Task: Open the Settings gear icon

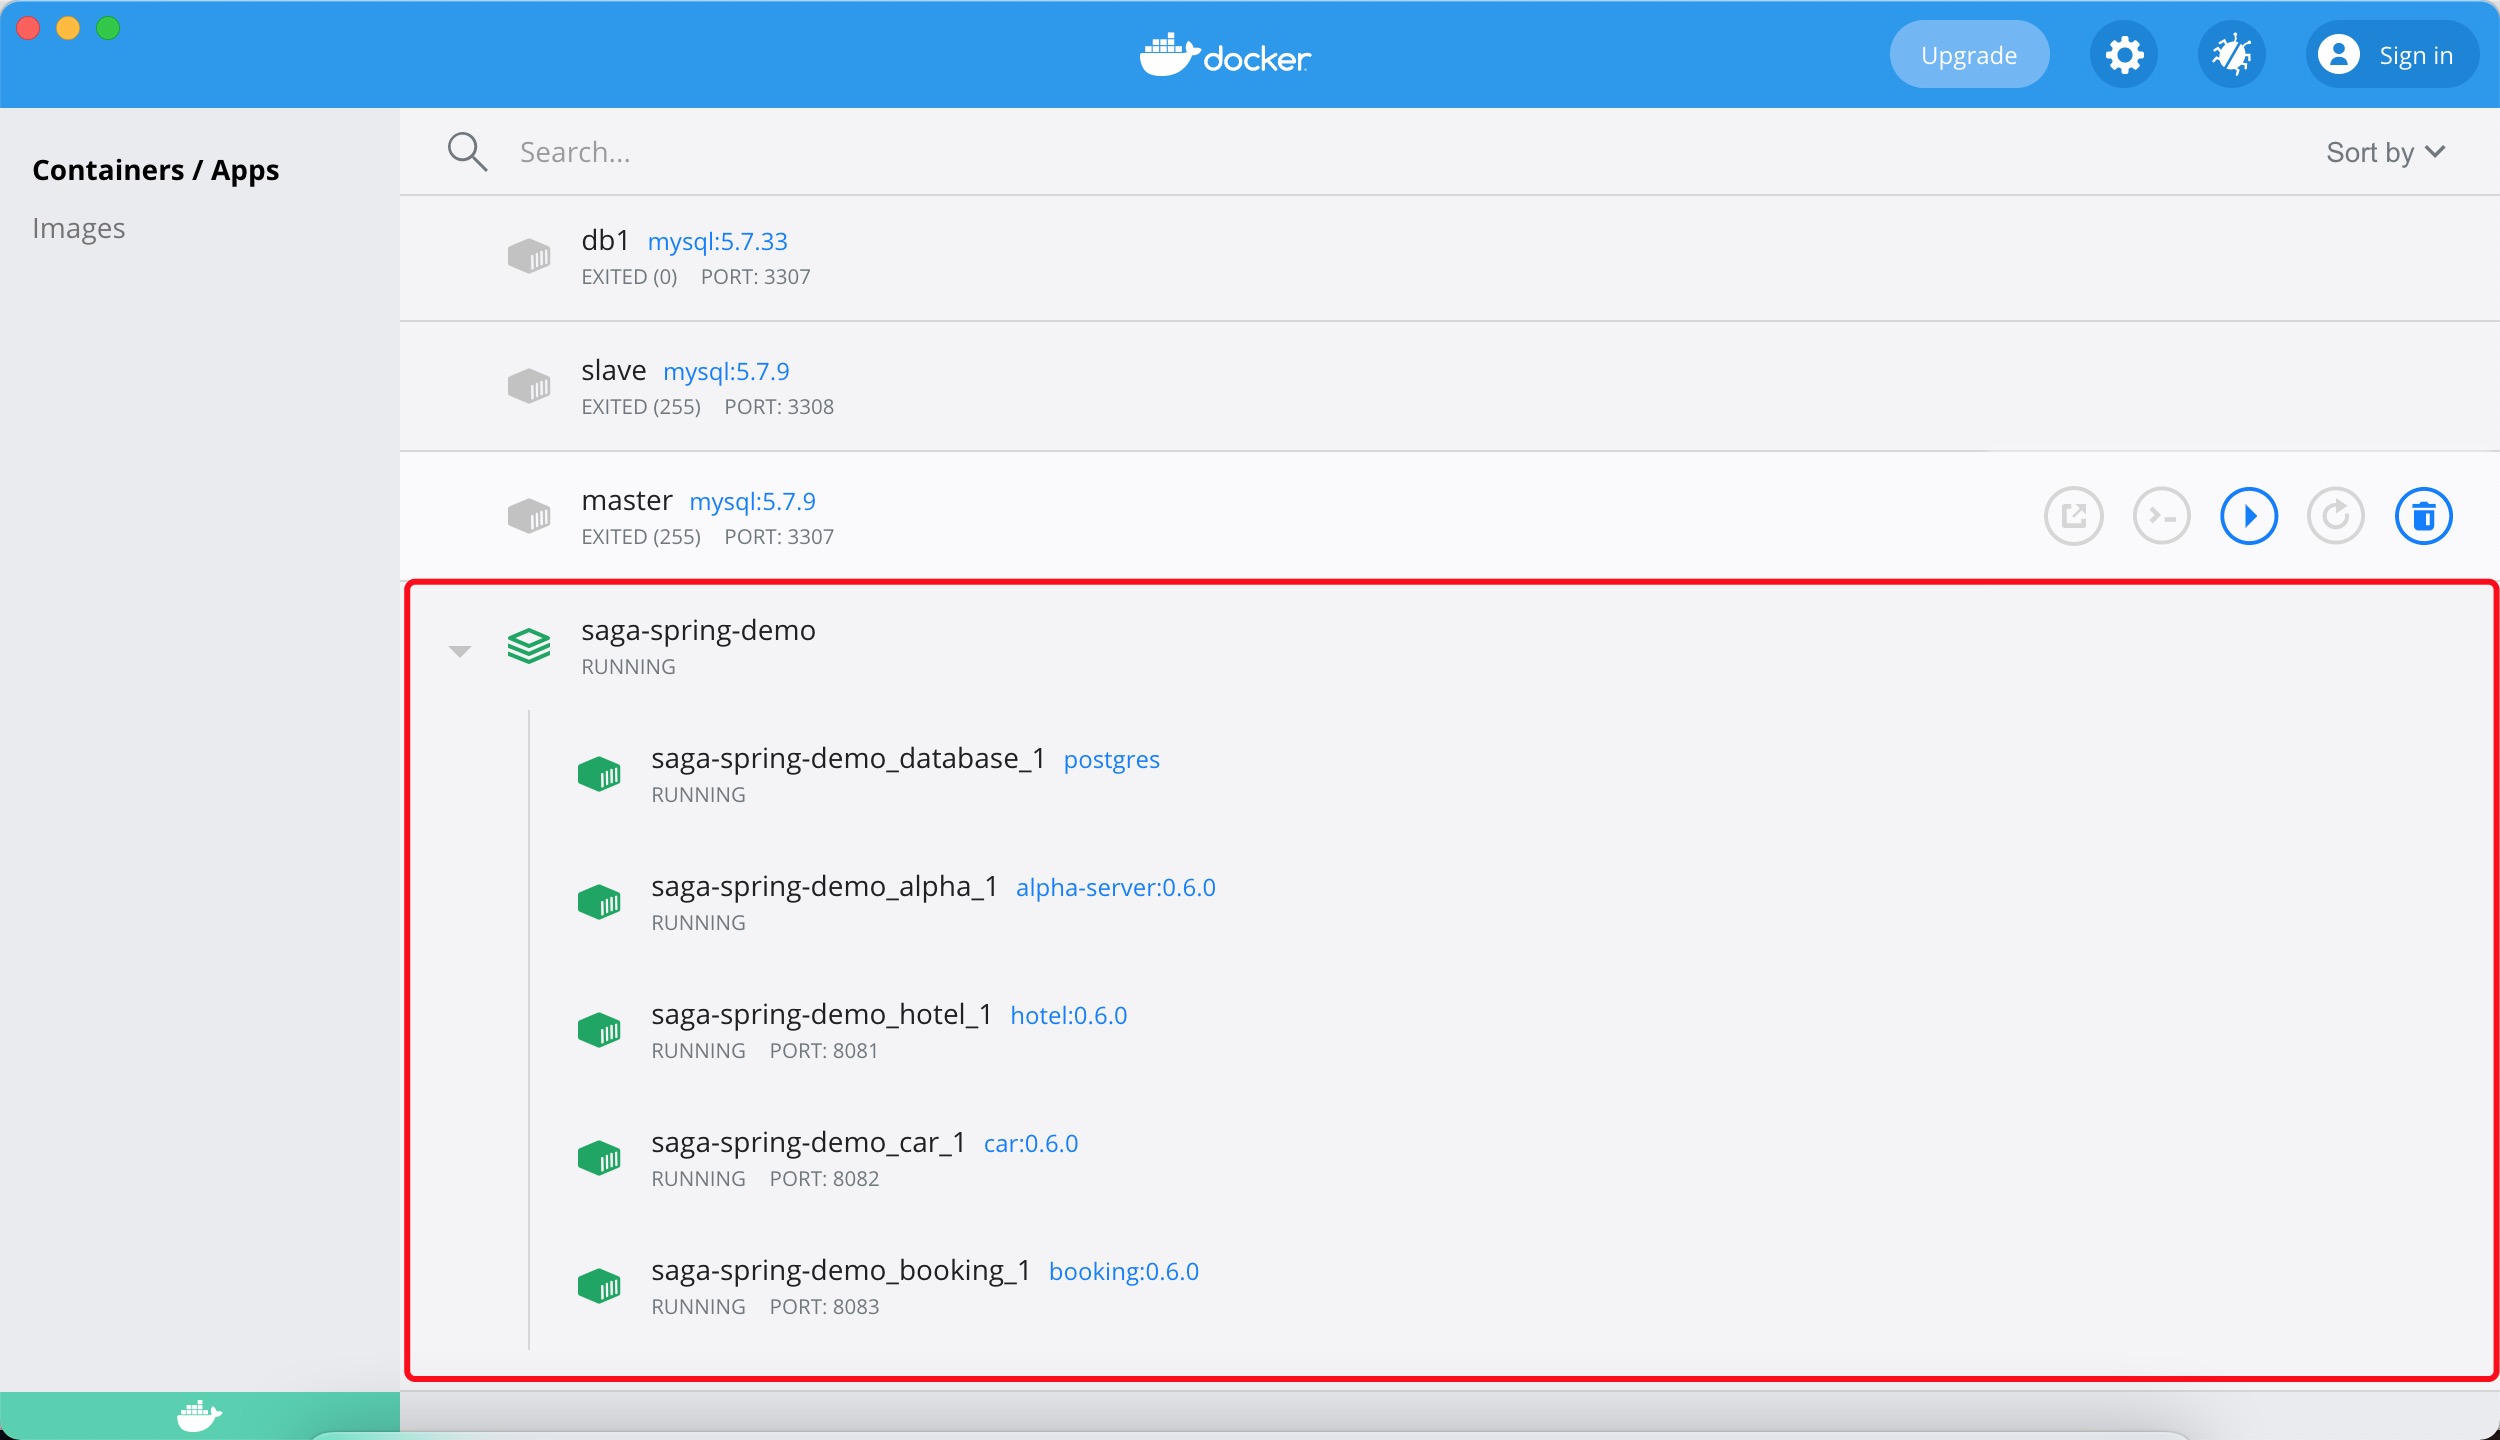Action: pos(2124,55)
